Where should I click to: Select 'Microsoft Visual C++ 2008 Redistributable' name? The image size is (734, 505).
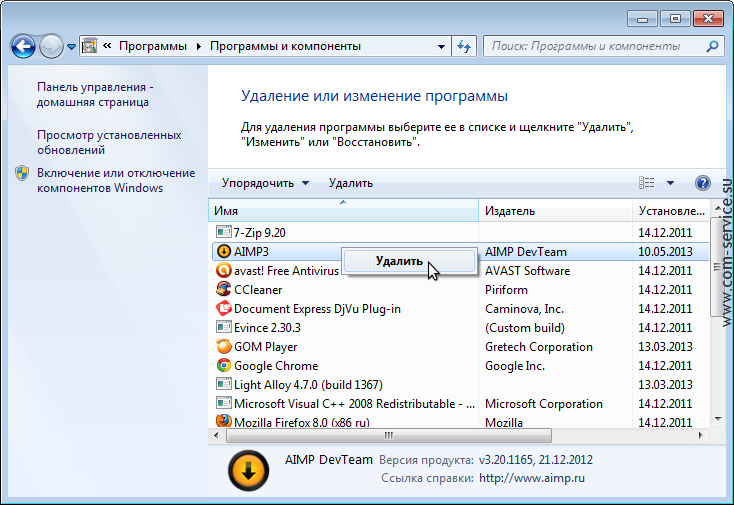point(354,404)
